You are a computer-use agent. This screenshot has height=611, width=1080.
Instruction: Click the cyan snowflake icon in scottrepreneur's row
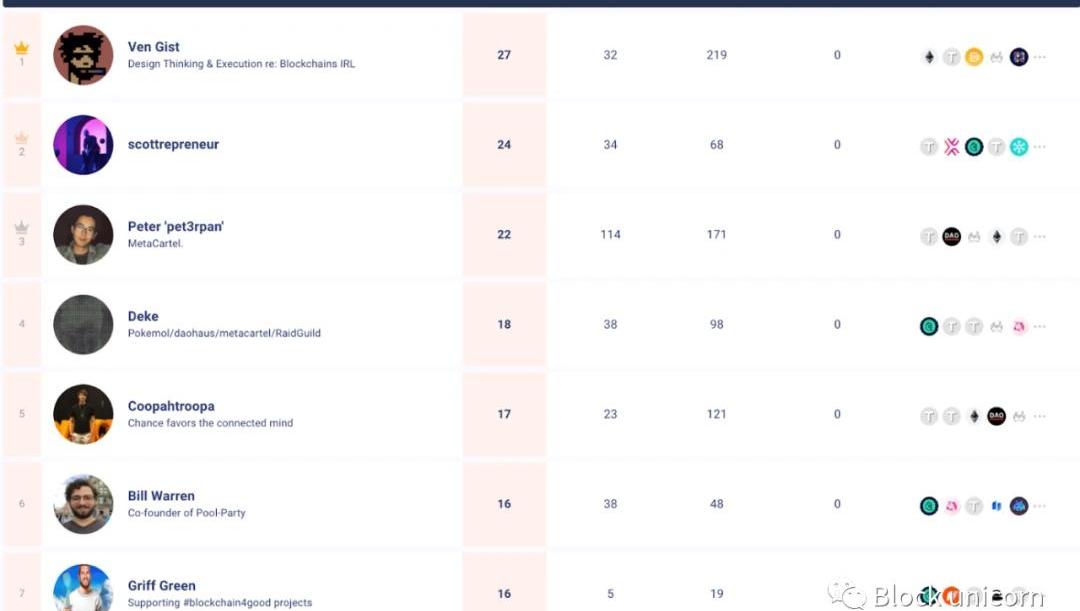[x=1019, y=147]
